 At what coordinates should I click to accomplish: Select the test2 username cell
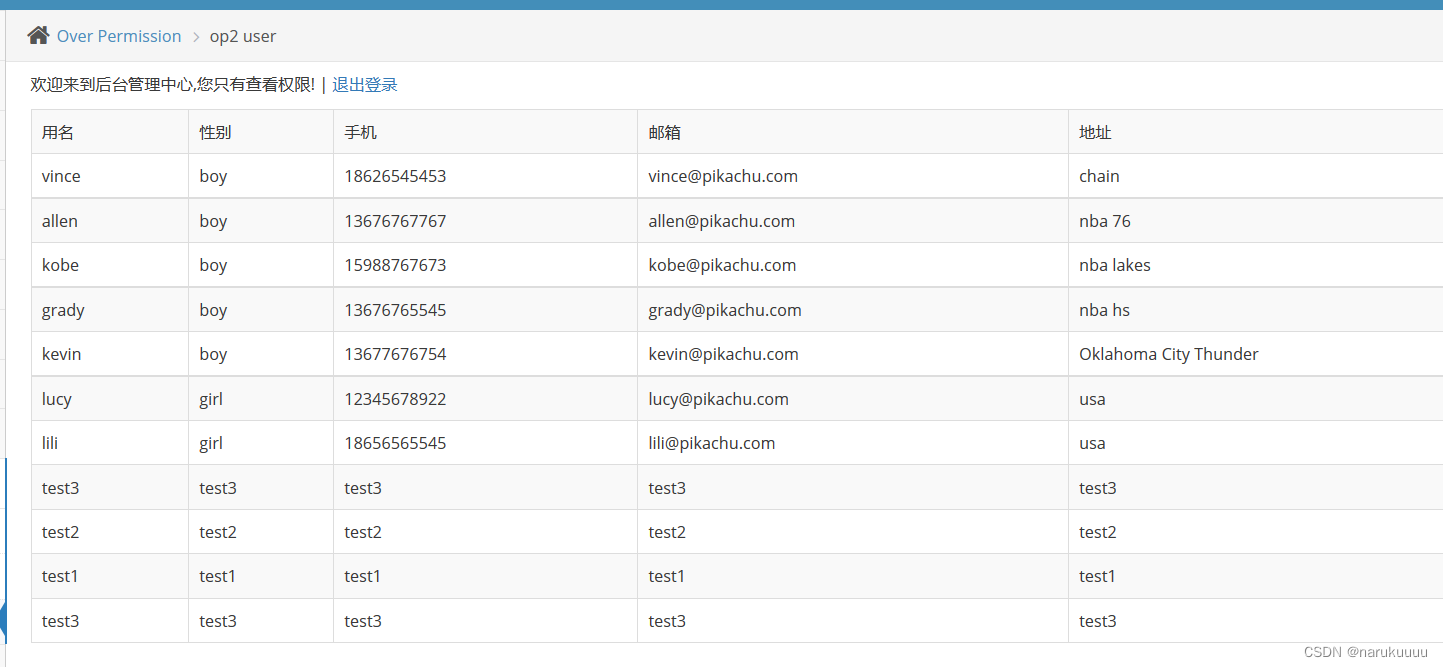[x=60, y=532]
